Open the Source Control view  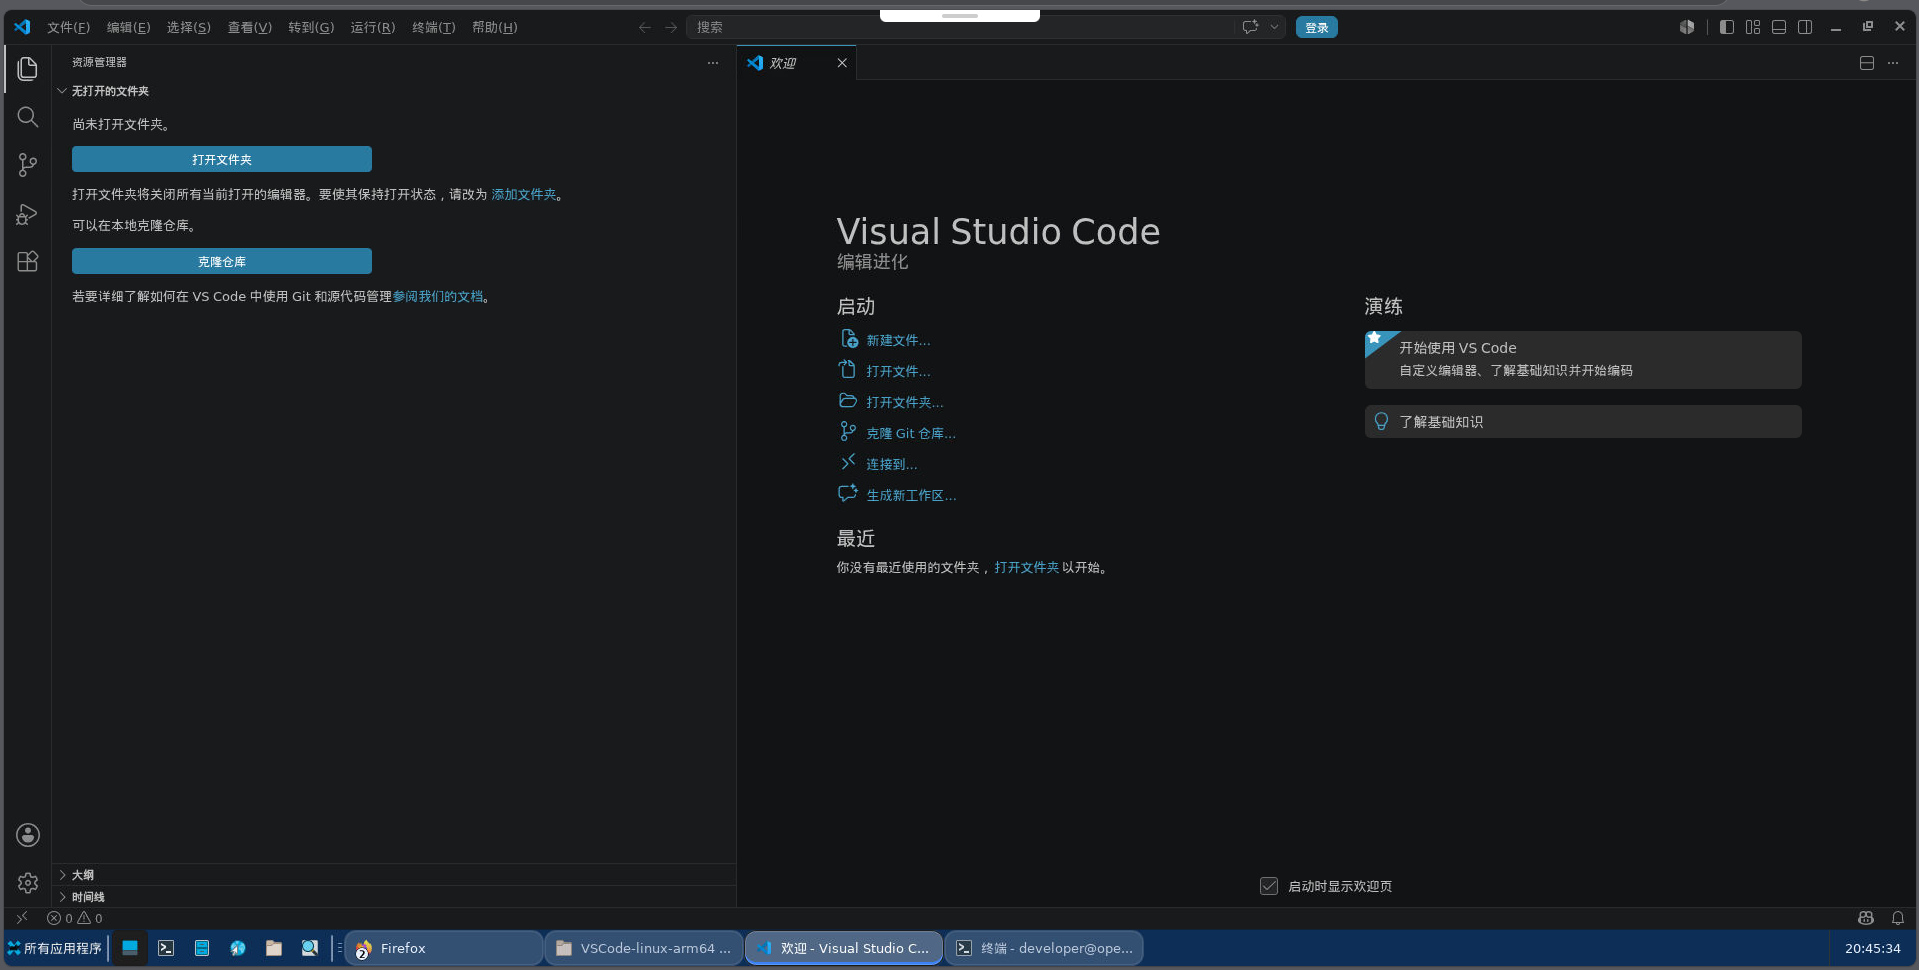[27, 165]
